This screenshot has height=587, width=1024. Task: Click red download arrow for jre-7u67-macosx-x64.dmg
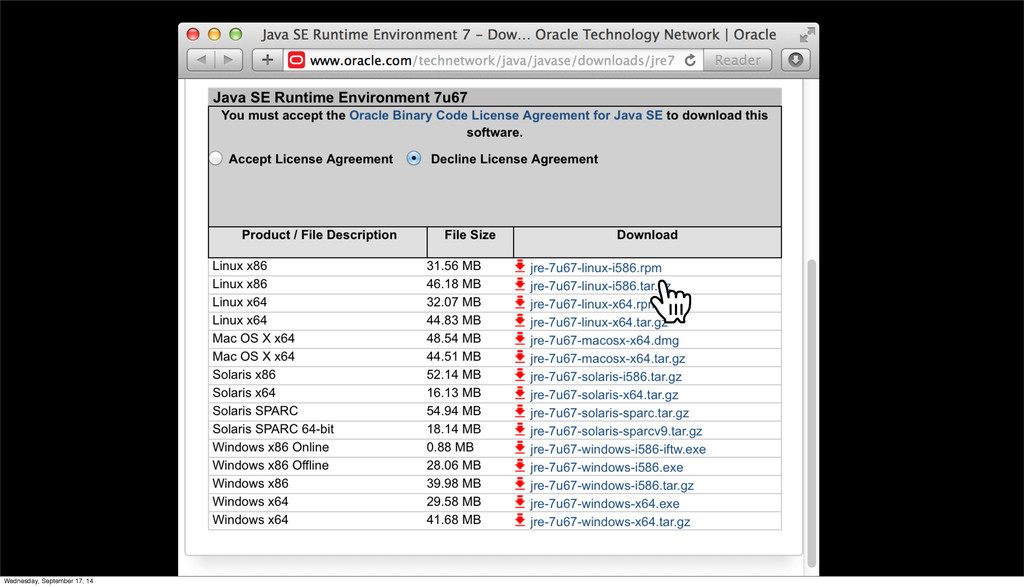pos(520,339)
